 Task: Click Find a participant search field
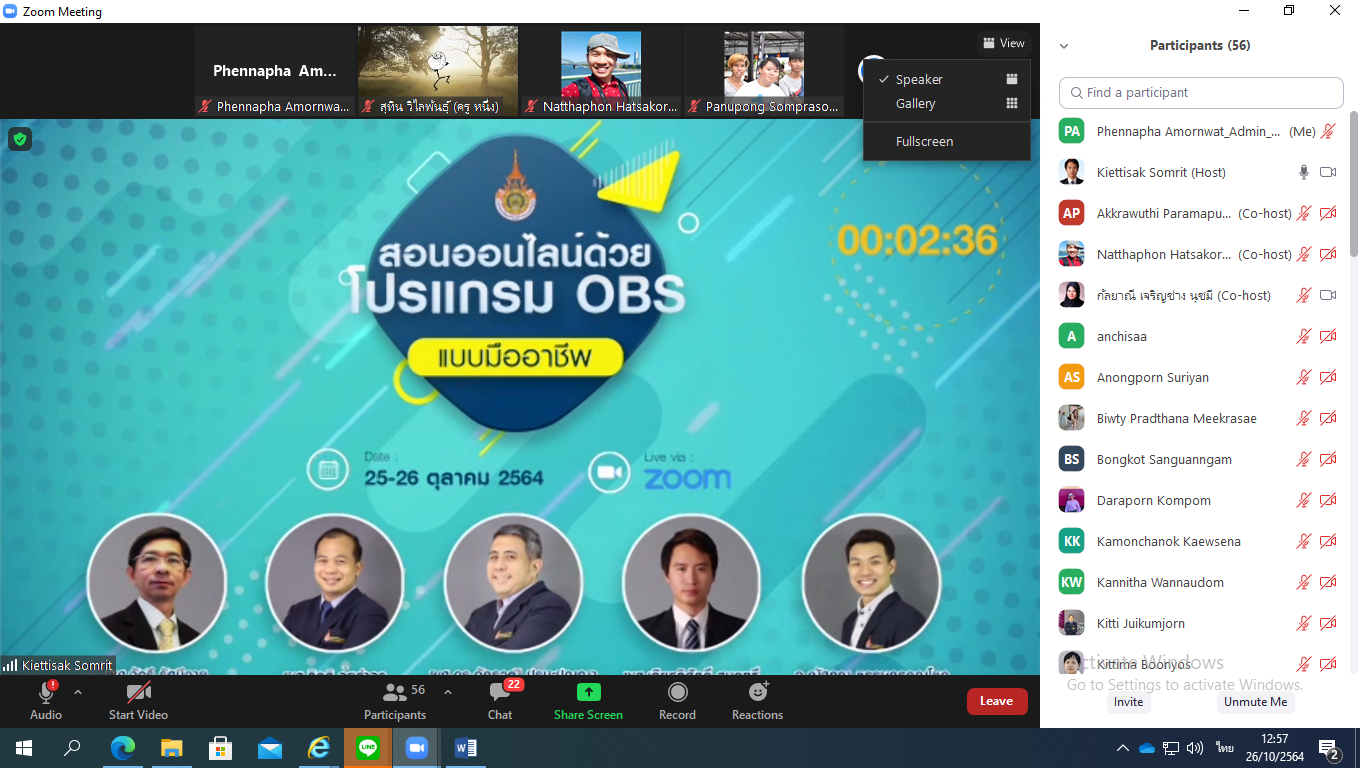coord(1201,92)
